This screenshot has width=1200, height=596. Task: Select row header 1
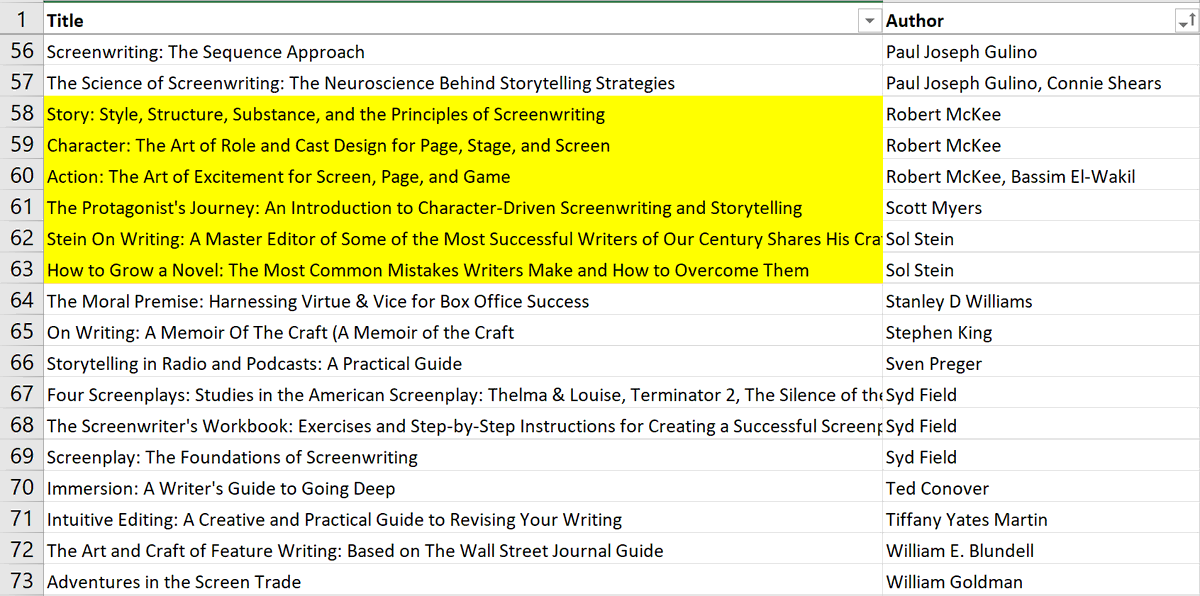(x=22, y=20)
